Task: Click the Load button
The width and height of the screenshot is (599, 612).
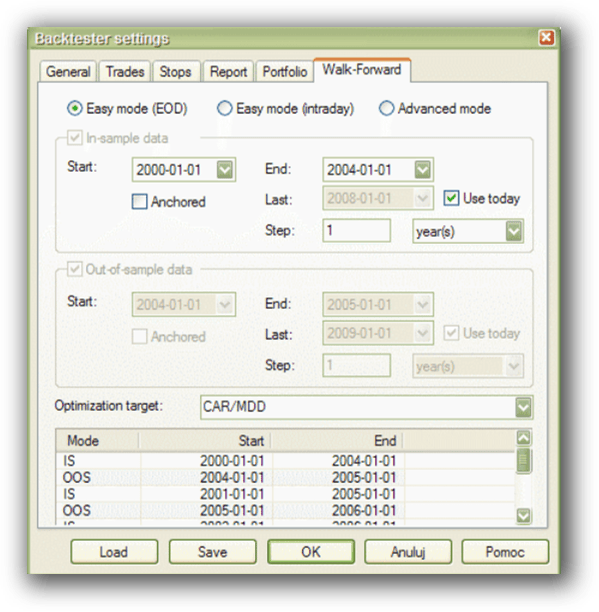Action: [x=114, y=552]
